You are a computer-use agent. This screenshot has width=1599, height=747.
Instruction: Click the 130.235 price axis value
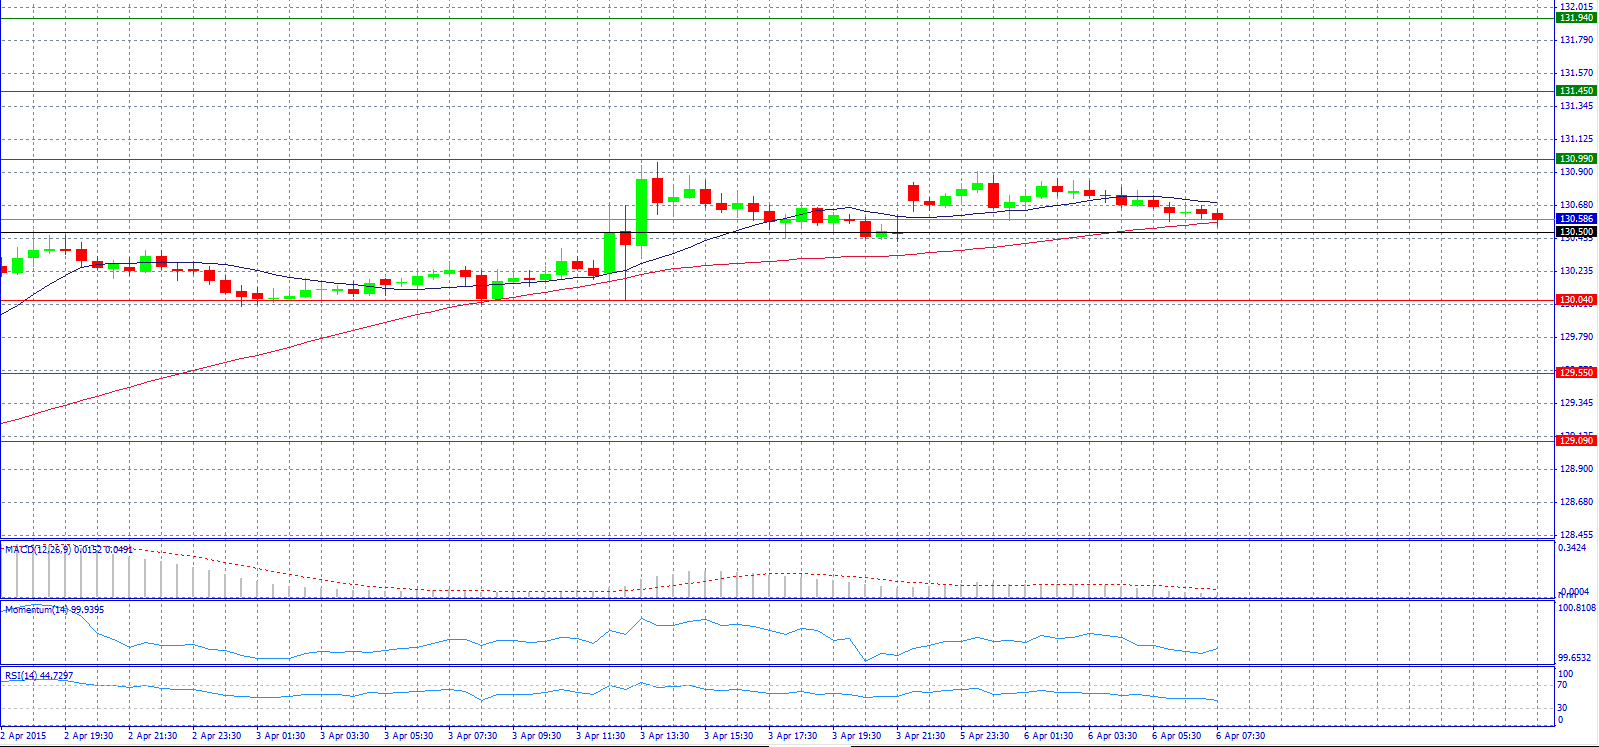coord(1577,271)
